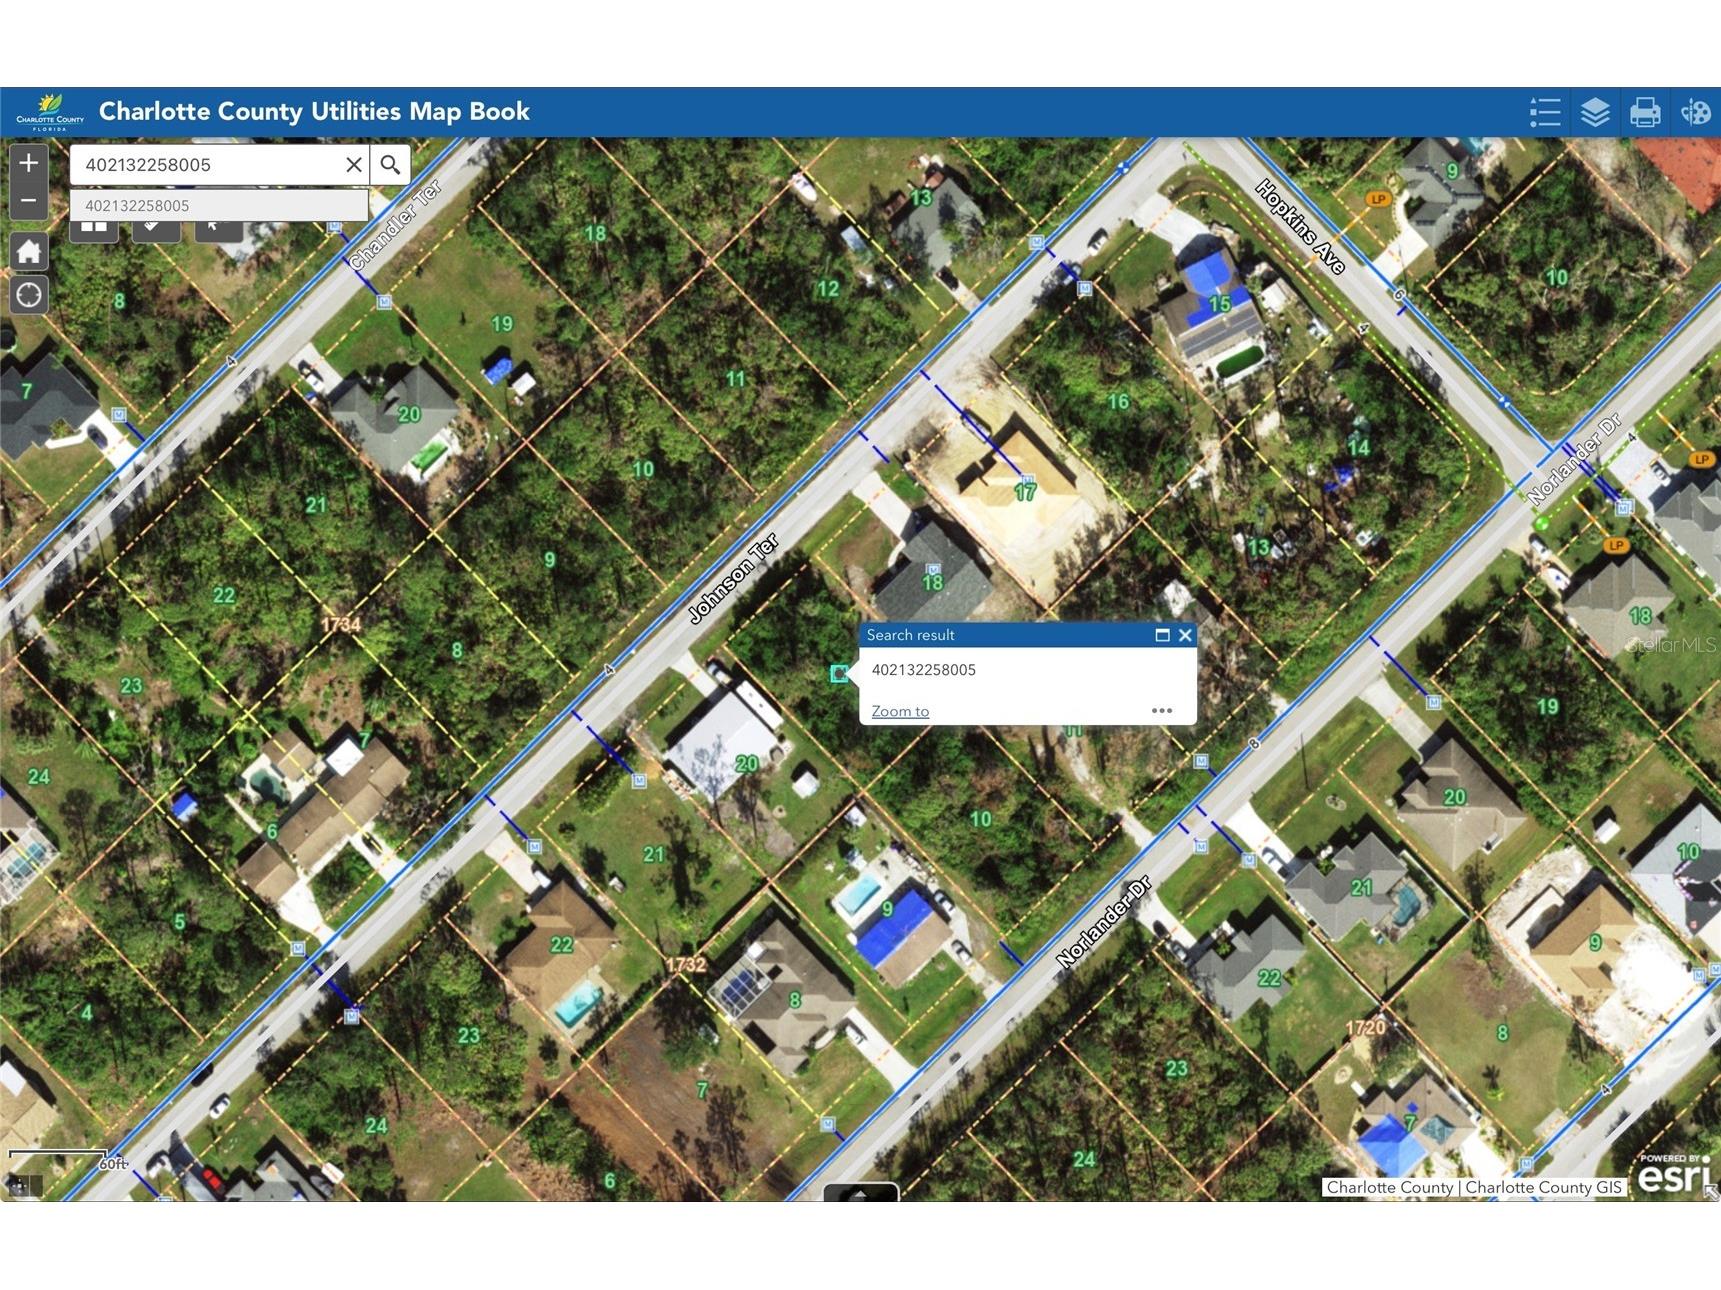Click the orange block number 1734 label

(x=341, y=624)
